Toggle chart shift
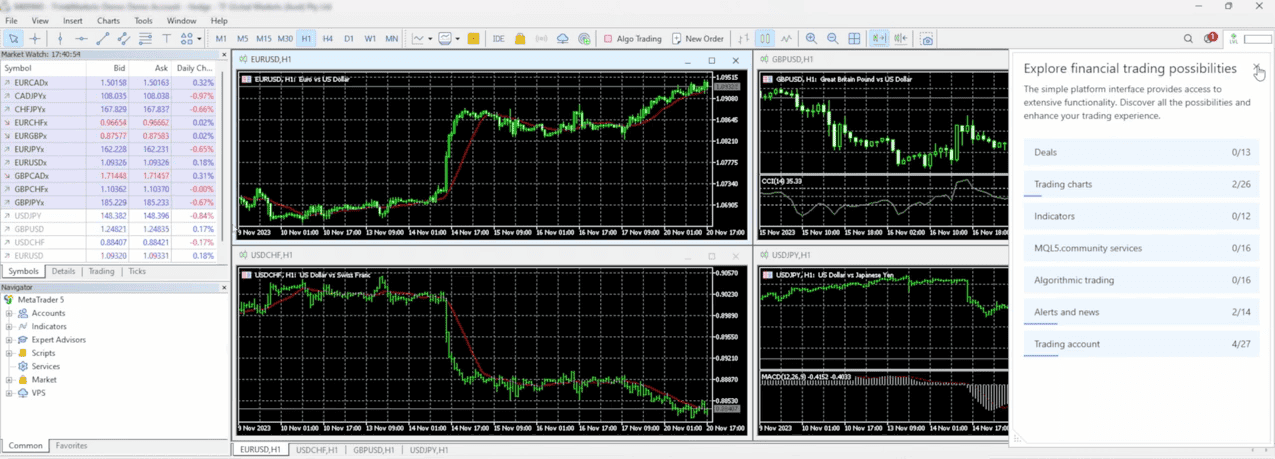 (x=900, y=39)
